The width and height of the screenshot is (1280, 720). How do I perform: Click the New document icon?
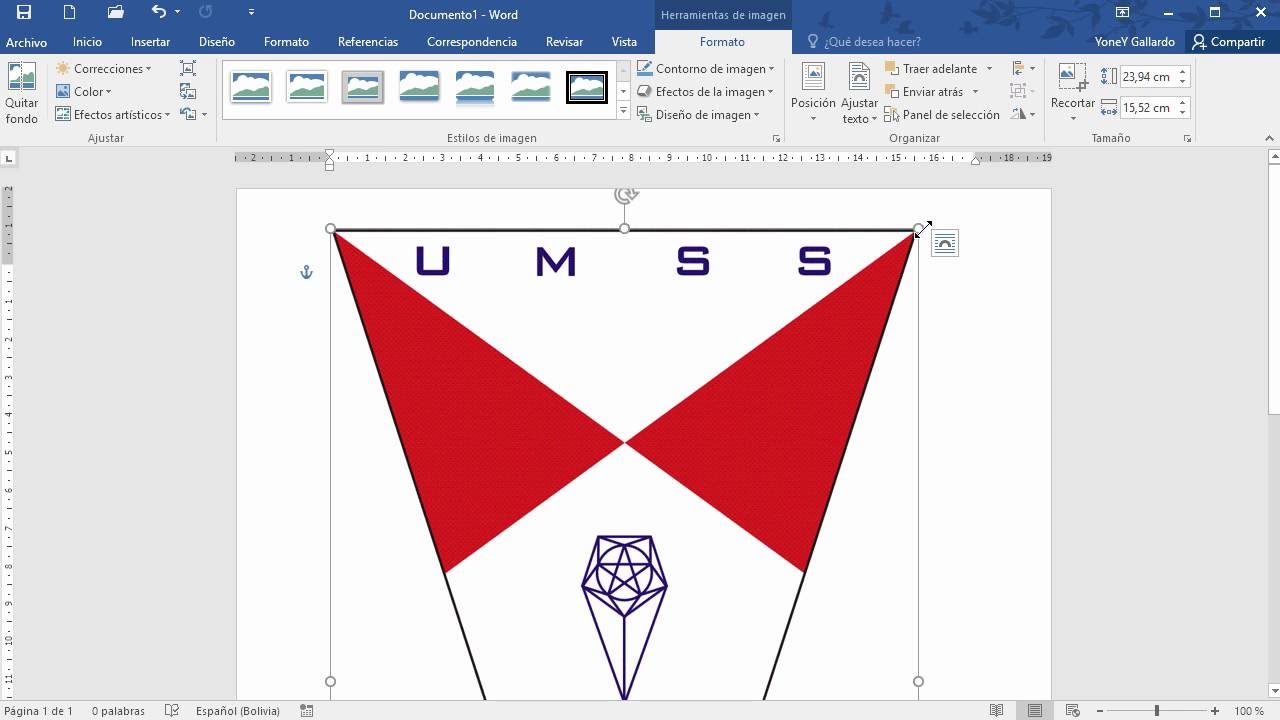(69, 12)
